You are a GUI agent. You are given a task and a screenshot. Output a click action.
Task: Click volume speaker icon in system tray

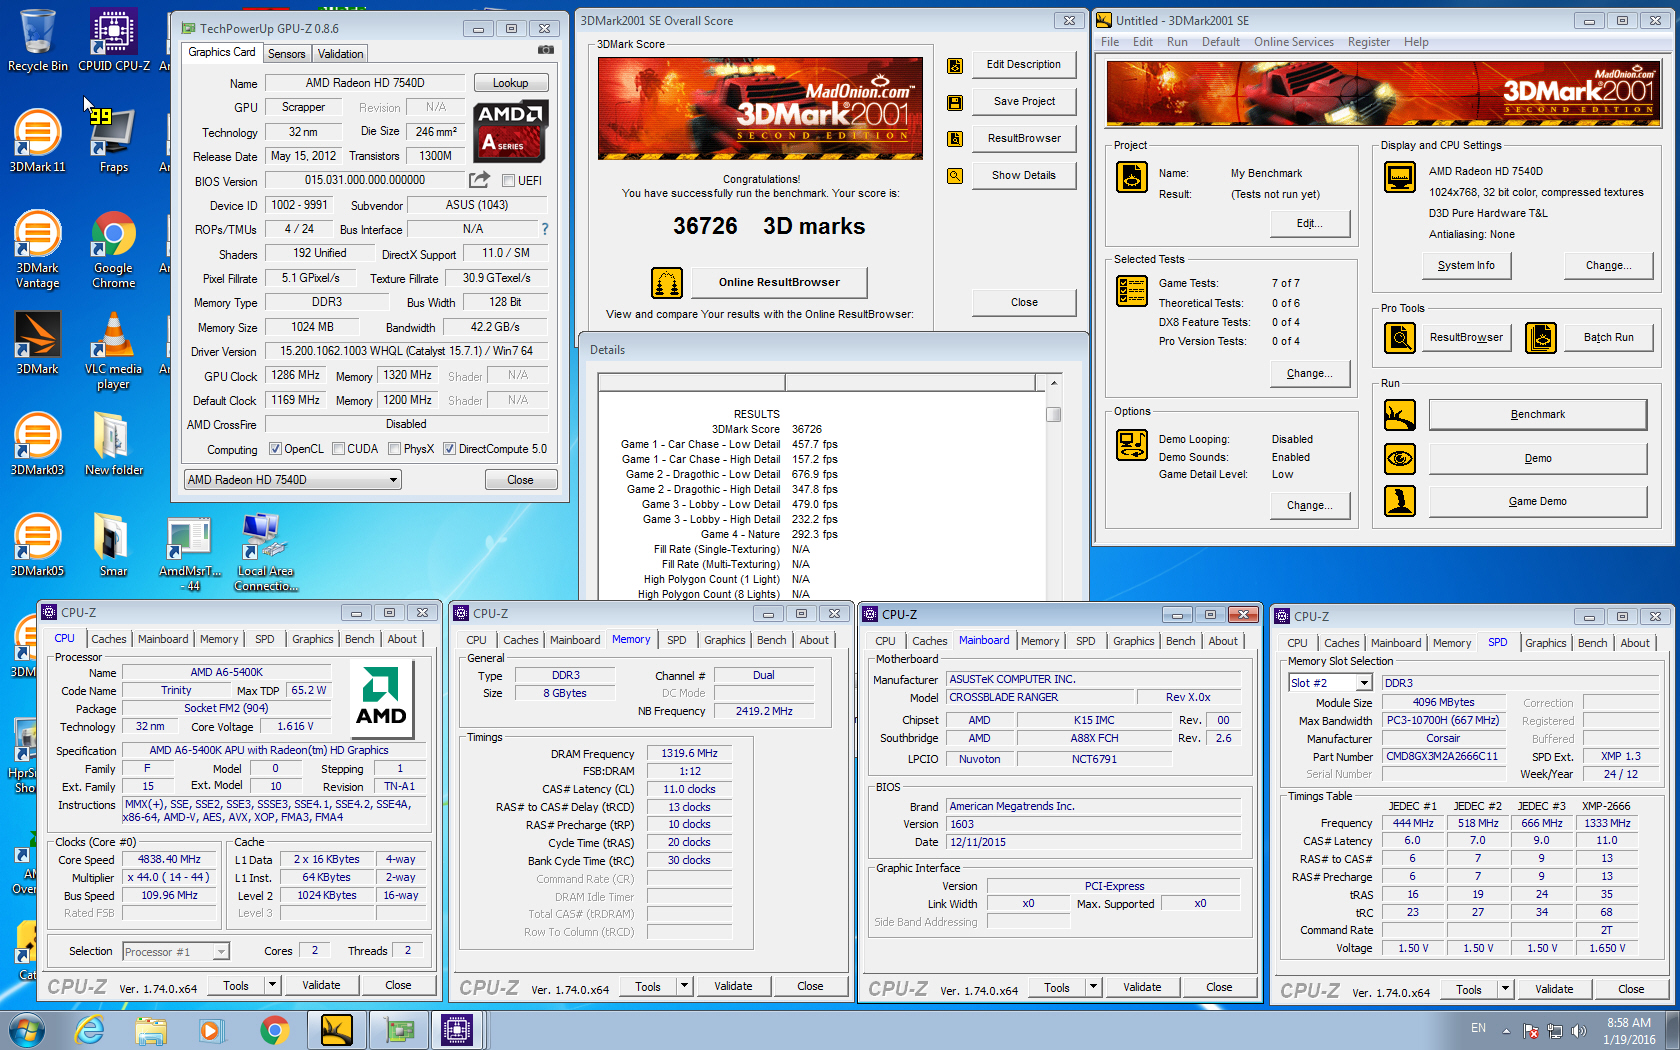click(x=1578, y=1030)
